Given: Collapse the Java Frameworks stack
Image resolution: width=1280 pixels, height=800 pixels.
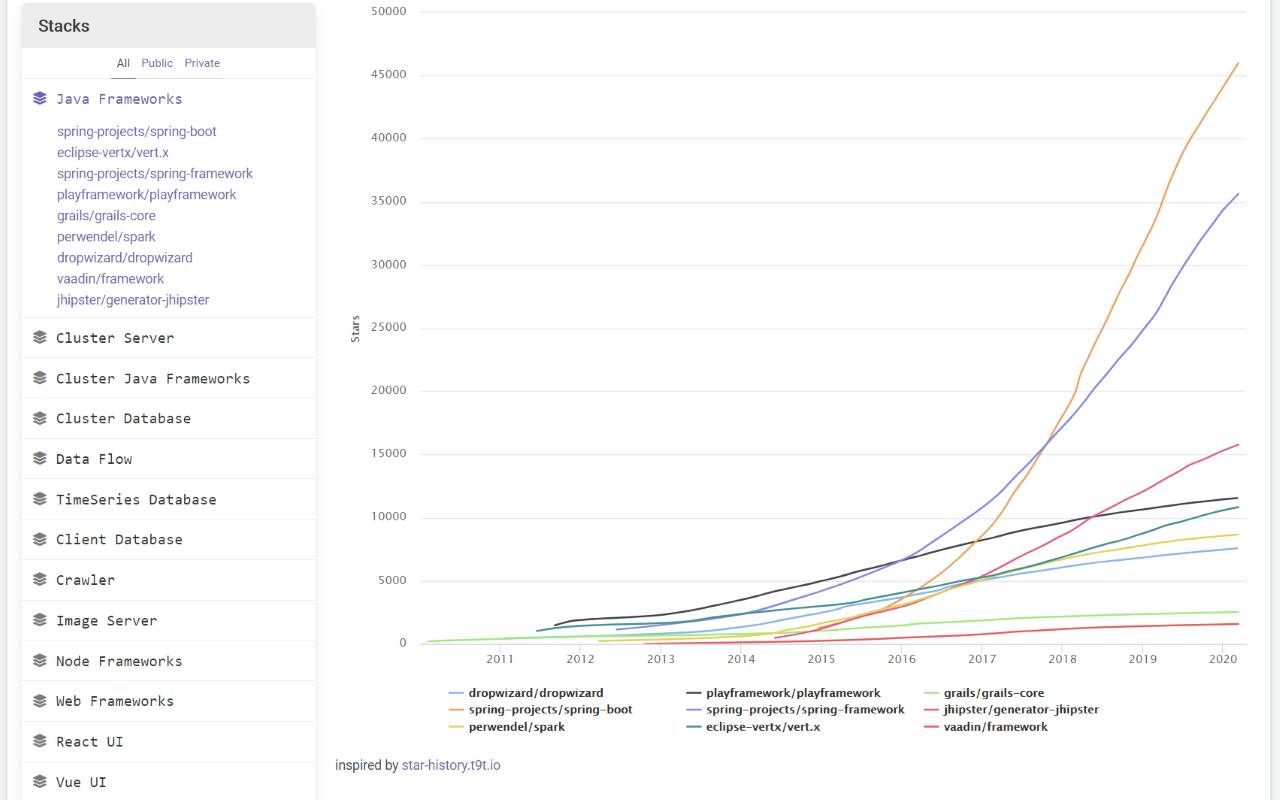Looking at the screenshot, I should tap(118, 99).
